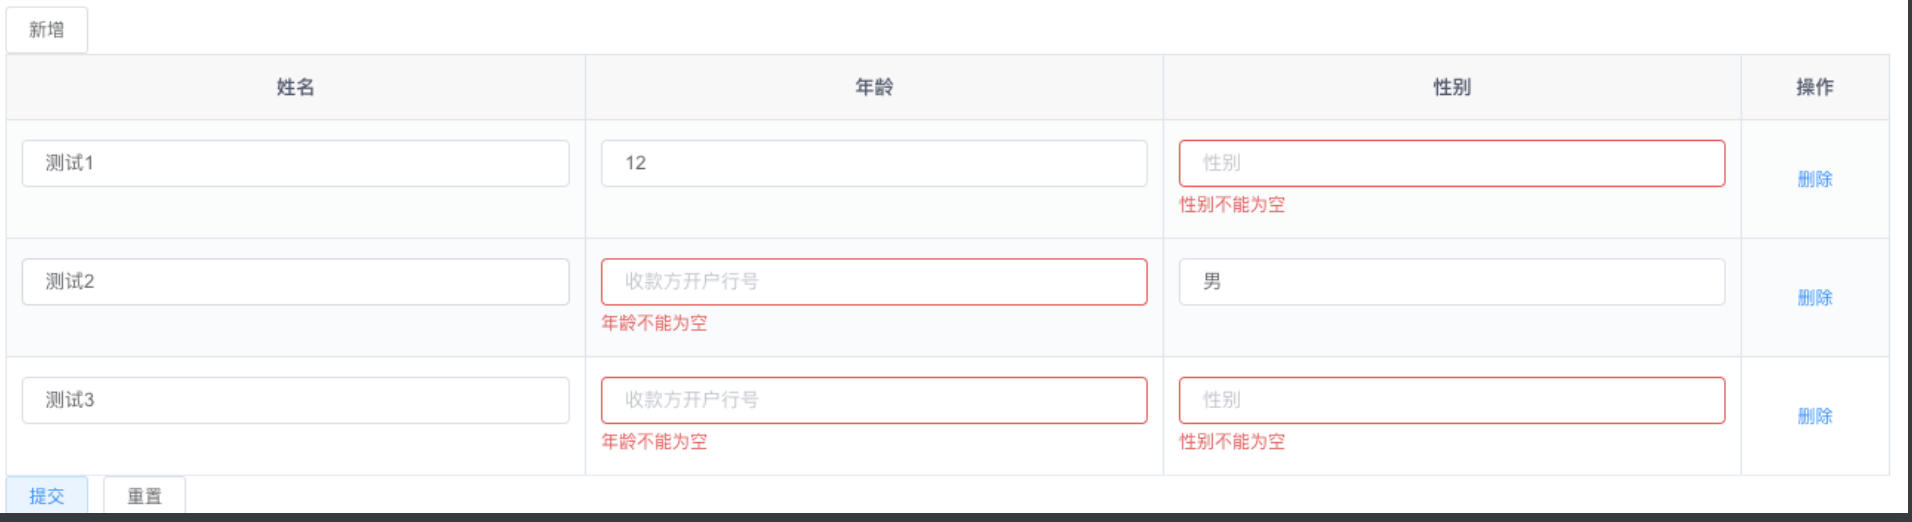
Task: Click the name input showing 测试2
Action: pyautogui.click(x=295, y=282)
